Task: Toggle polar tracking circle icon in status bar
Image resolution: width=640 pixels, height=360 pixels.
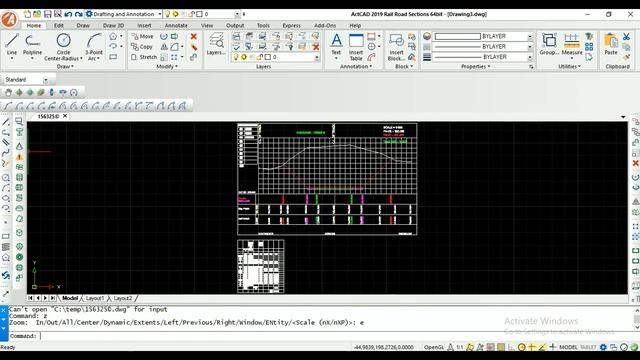Action: click(x=521, y=347)
